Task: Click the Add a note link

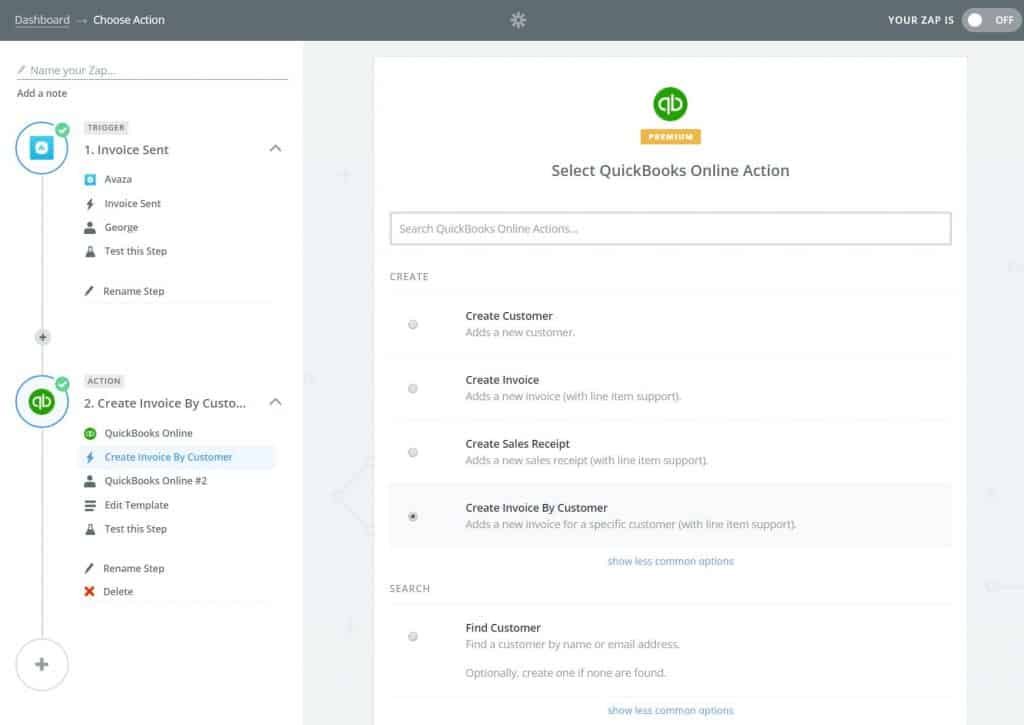Action: click(x=41, y=93)
